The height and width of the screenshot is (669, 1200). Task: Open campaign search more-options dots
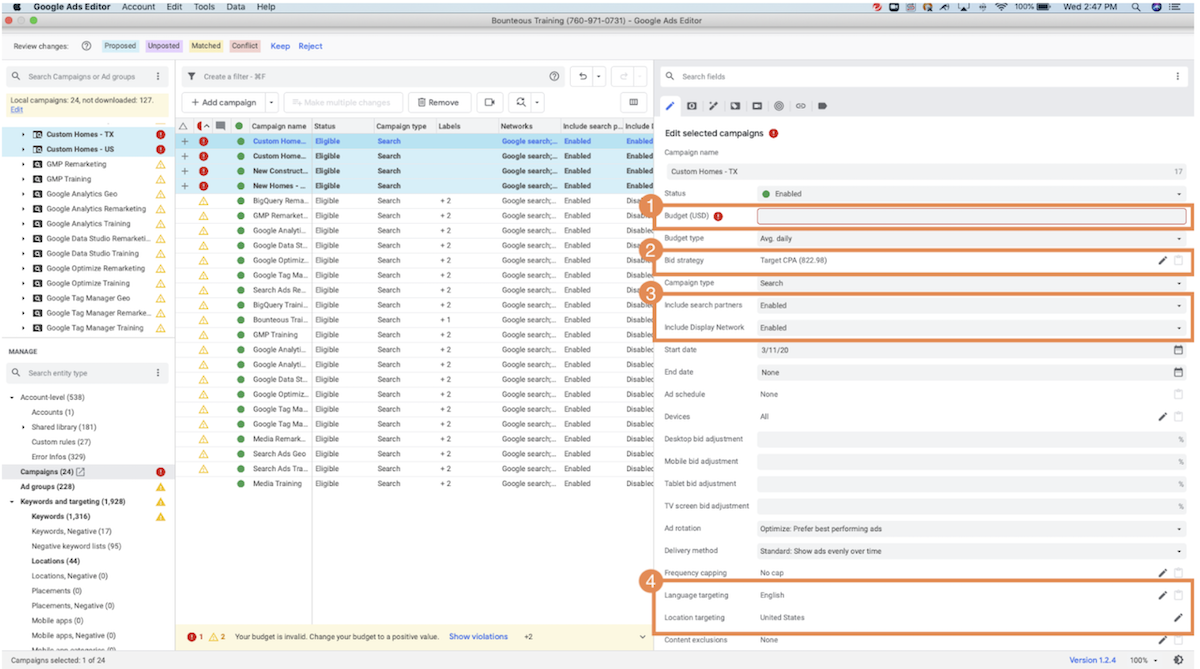pyautogui.click(x=158, y=76)
